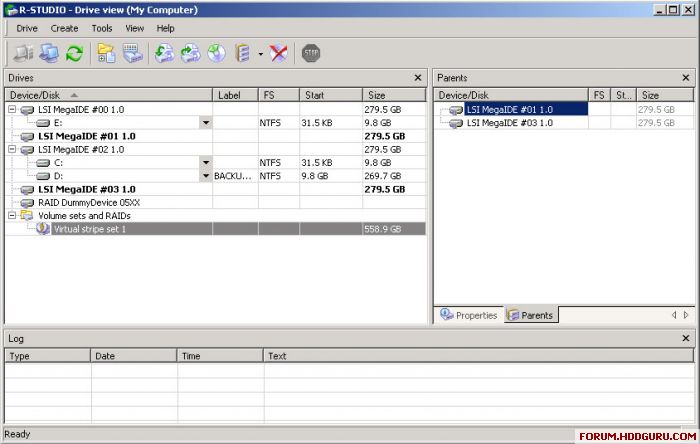Sort Drives by Device/Disk column

click(x=109, y=95)
